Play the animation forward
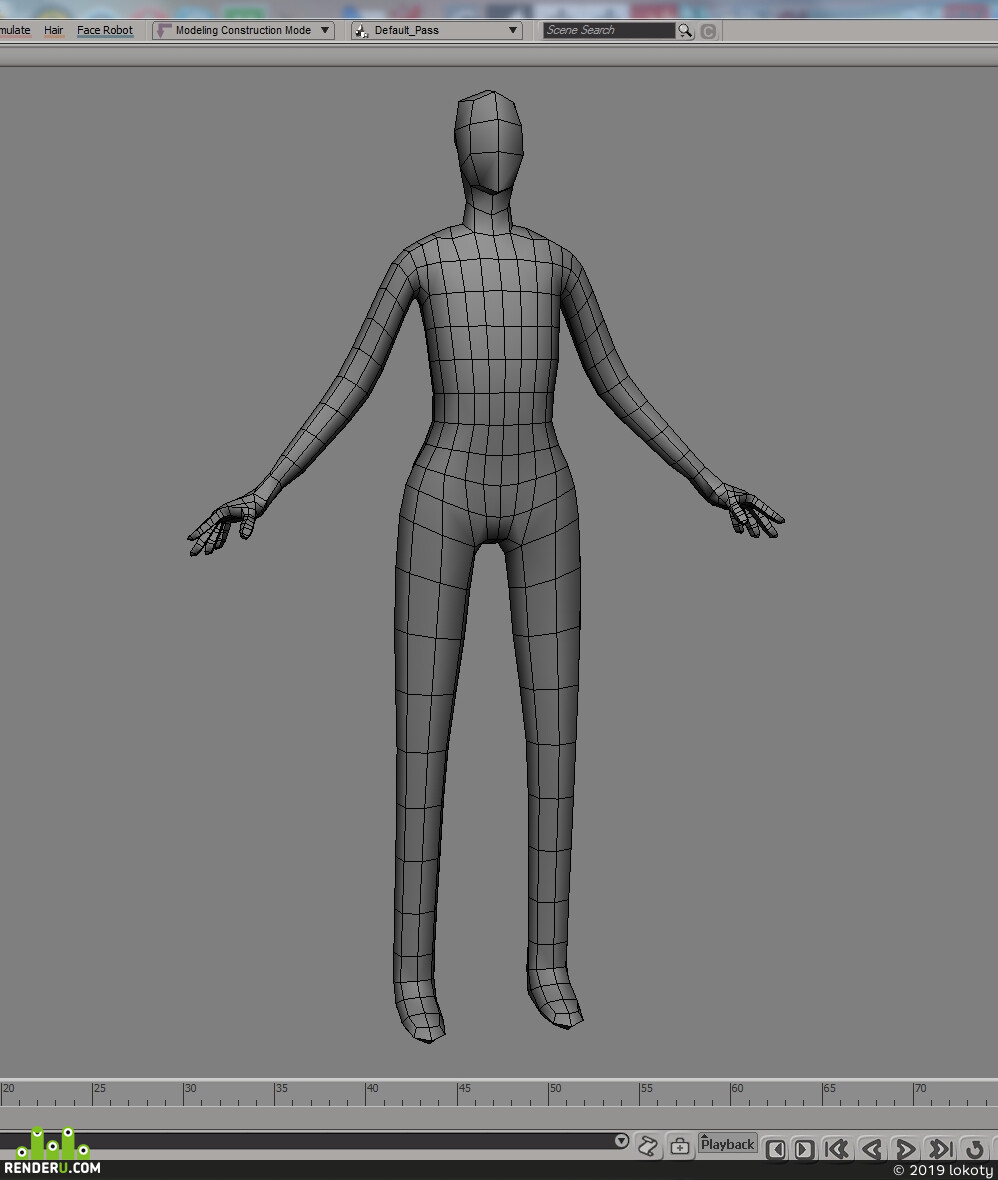The image size is (998, 1180). pos(905,1149)
